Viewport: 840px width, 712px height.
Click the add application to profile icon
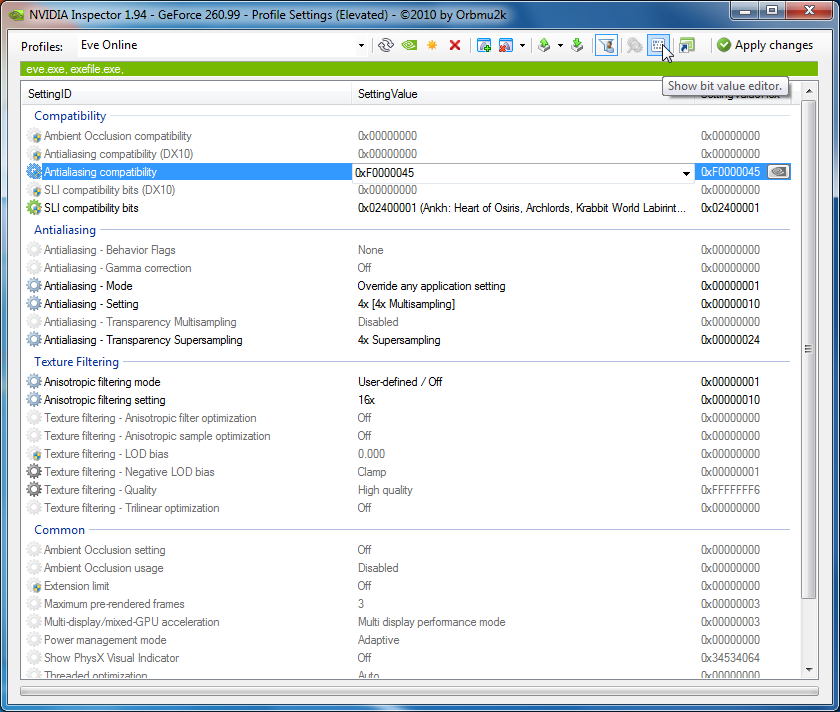point(484,45)
